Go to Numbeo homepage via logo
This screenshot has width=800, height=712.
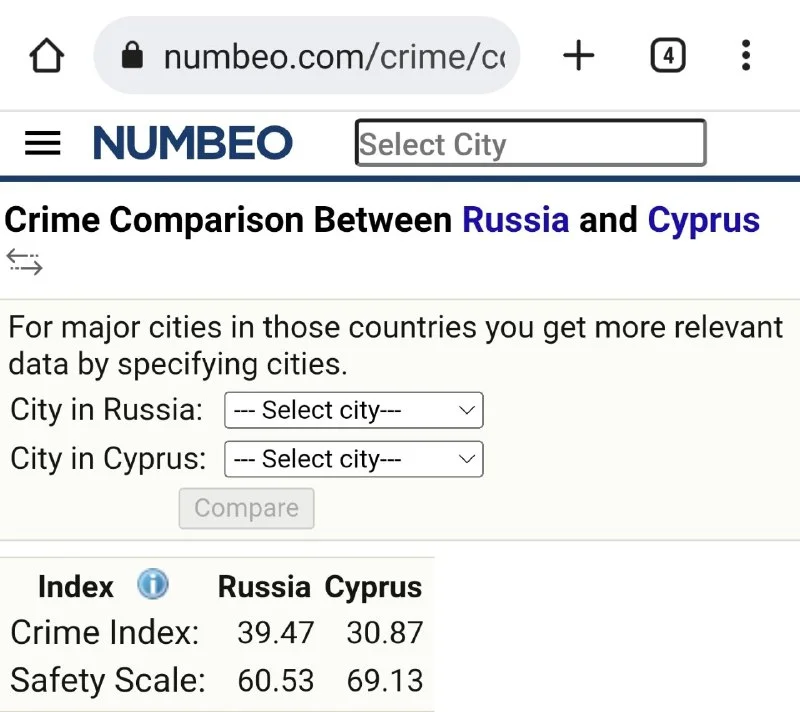(193, 144)
